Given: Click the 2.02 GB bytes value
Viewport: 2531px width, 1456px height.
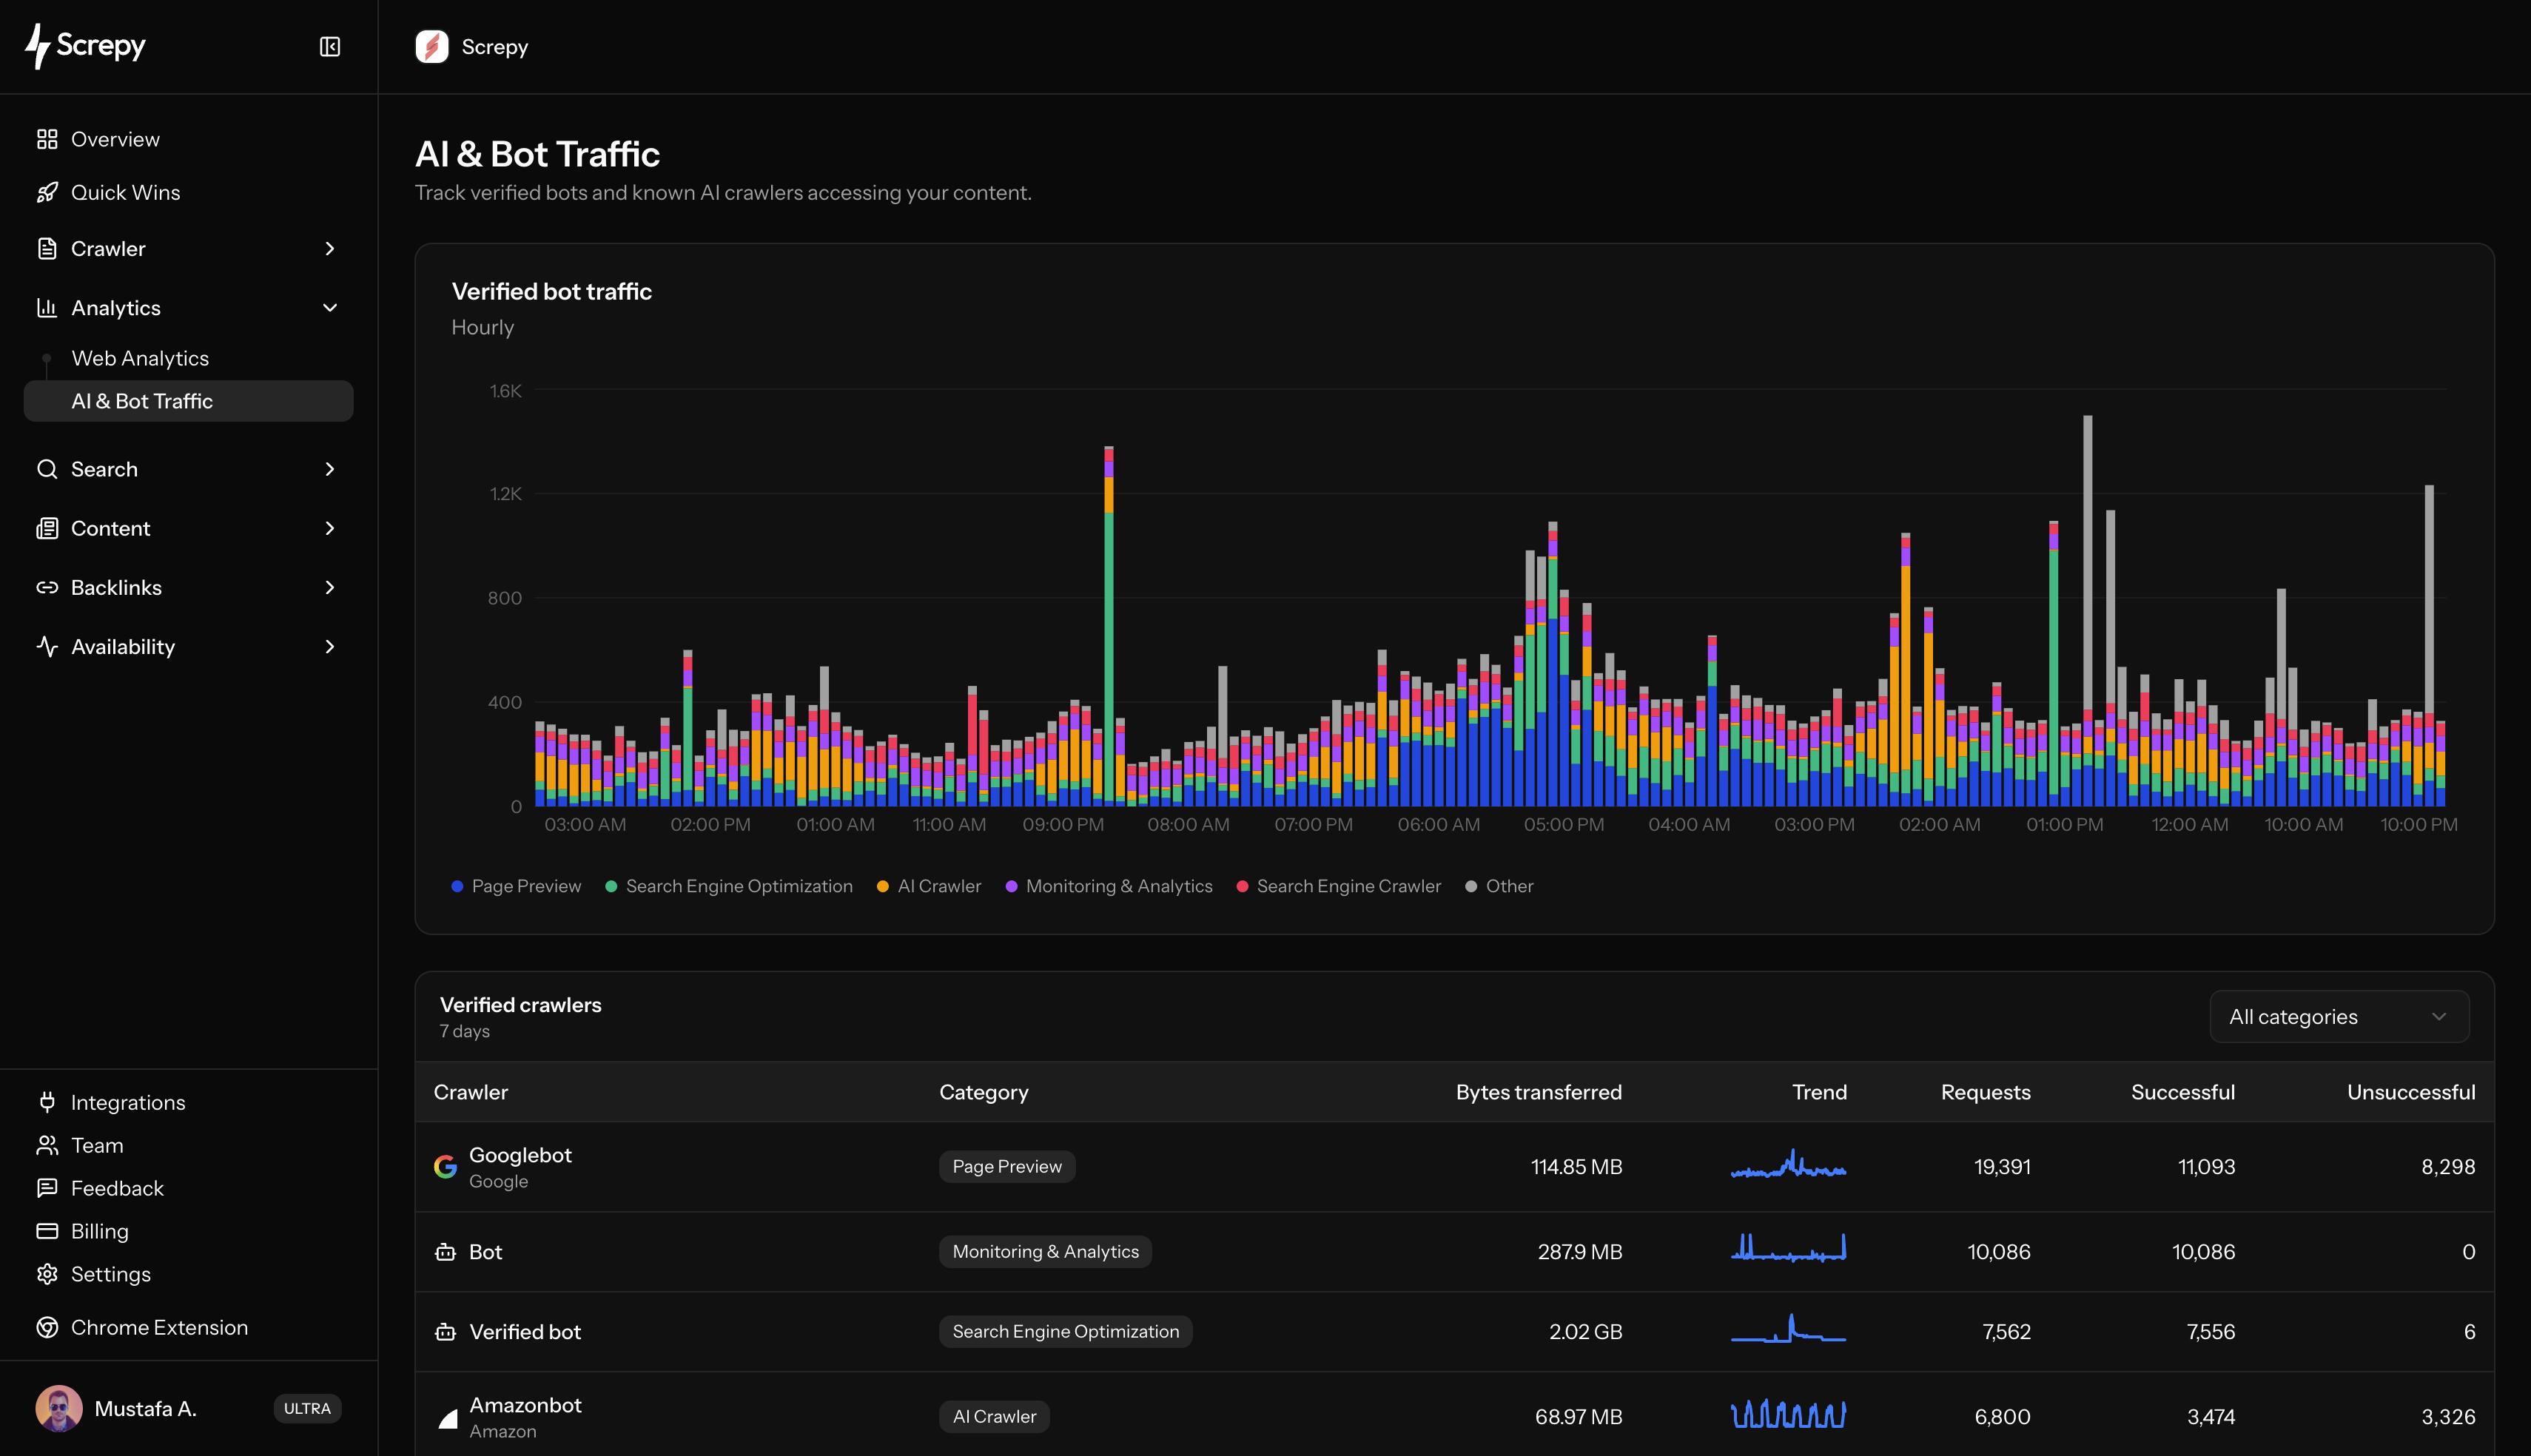Looking at the screenshot, I should [x=1585, y=1332].
